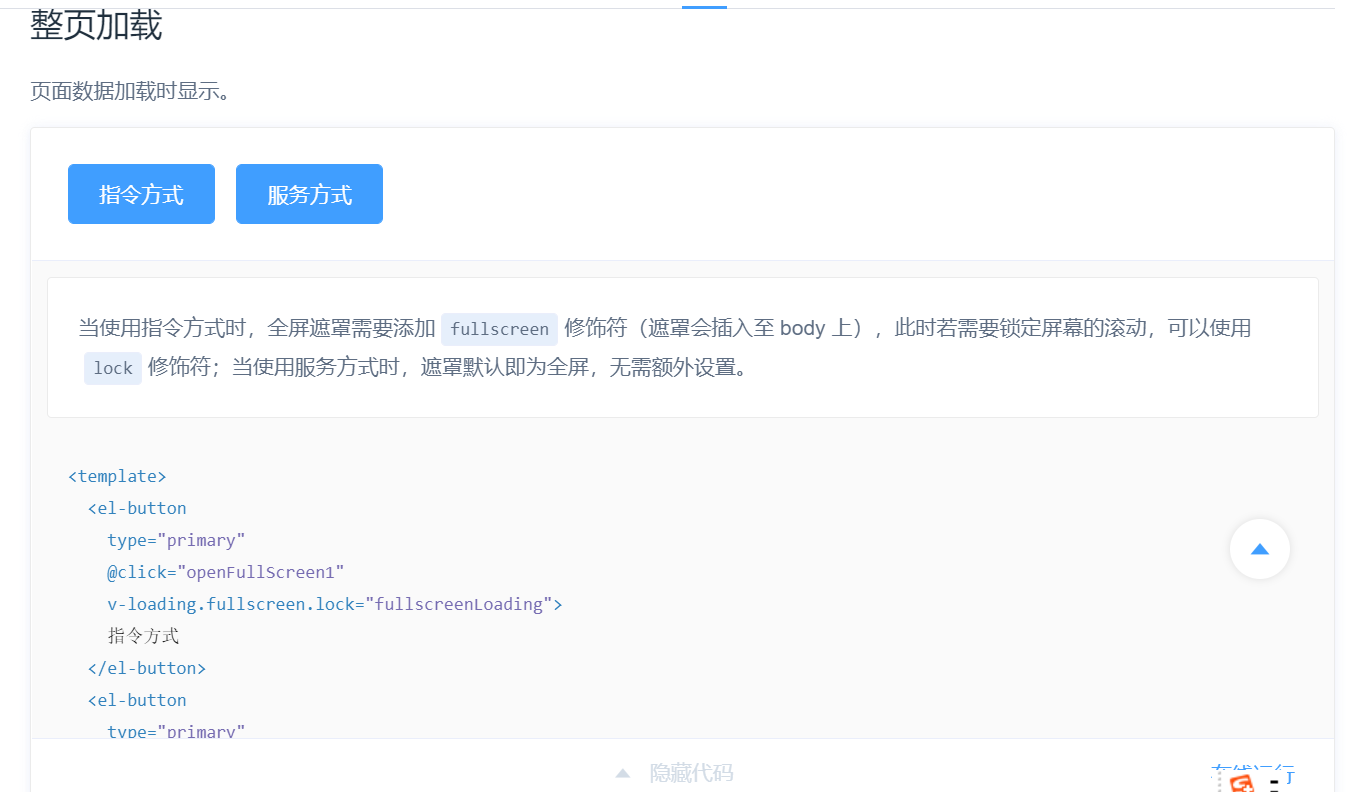Image resolution: width=1366 pixels, height=792 pixels.
Task: Click the inline code tag lock
Action: 113,368
